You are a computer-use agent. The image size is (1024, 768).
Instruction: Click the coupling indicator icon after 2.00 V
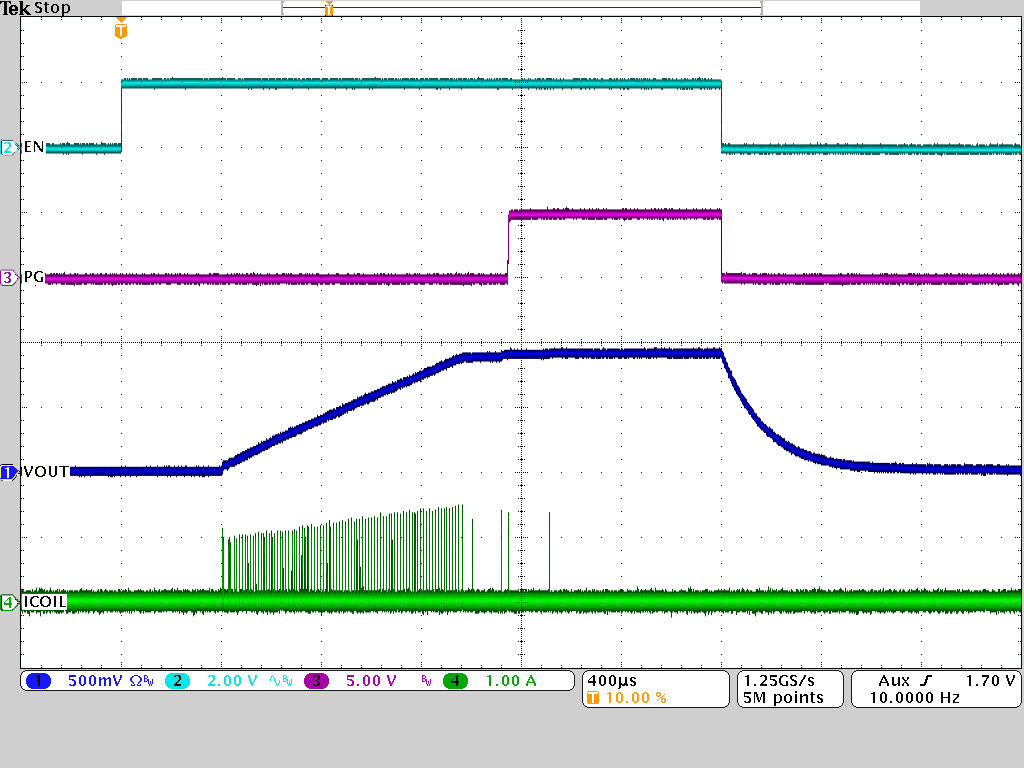274,680
